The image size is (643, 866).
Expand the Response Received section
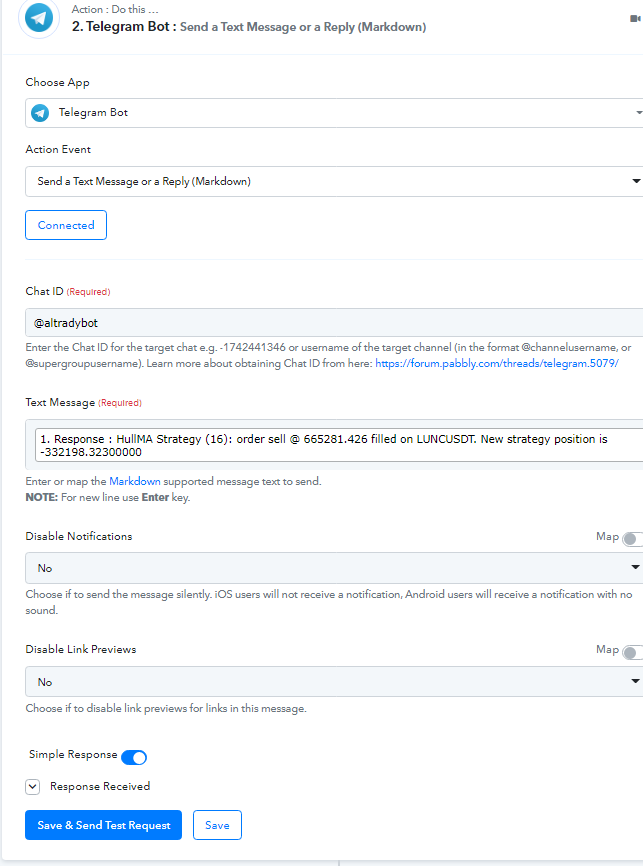[33, 787]
